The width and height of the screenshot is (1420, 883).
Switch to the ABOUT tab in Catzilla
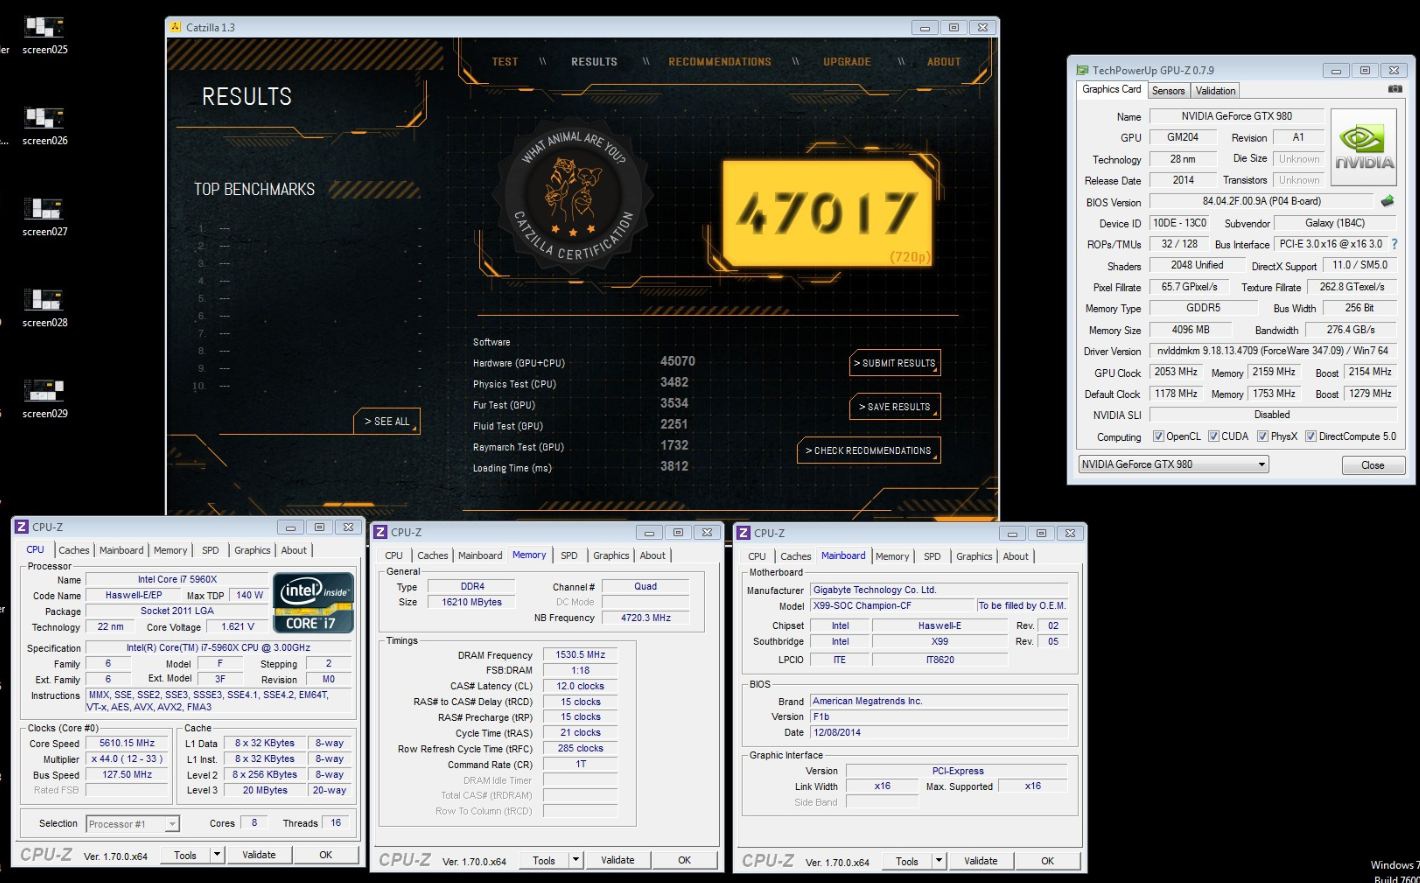pyautogui.click(x=943, y=62)
